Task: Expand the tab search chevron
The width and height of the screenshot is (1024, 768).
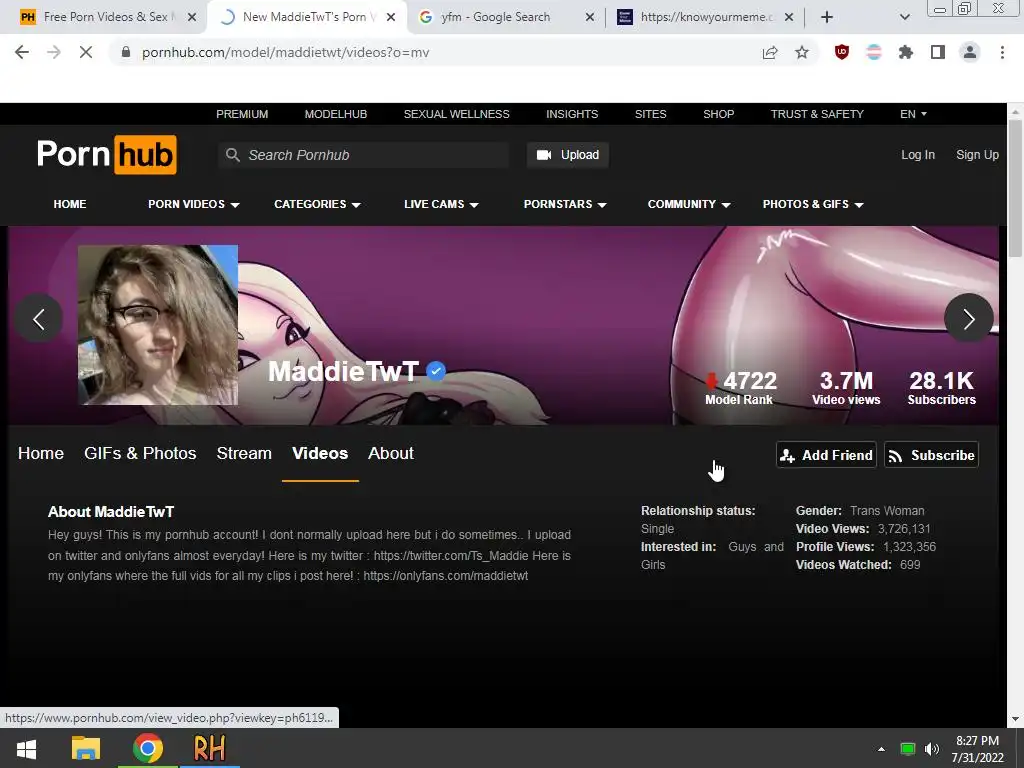Action: 904,17
